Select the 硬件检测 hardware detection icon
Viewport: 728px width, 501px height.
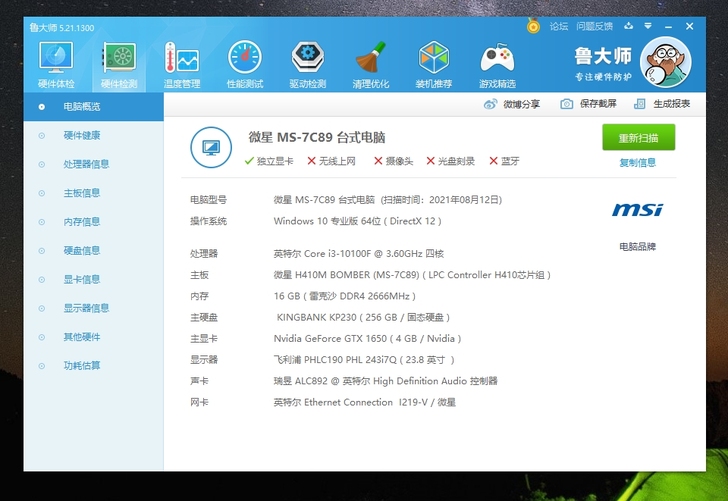(x=119, y=65)
